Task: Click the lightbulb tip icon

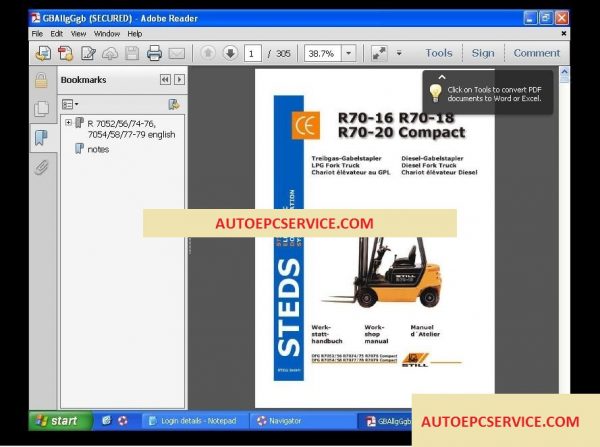Action: point(435,93)
